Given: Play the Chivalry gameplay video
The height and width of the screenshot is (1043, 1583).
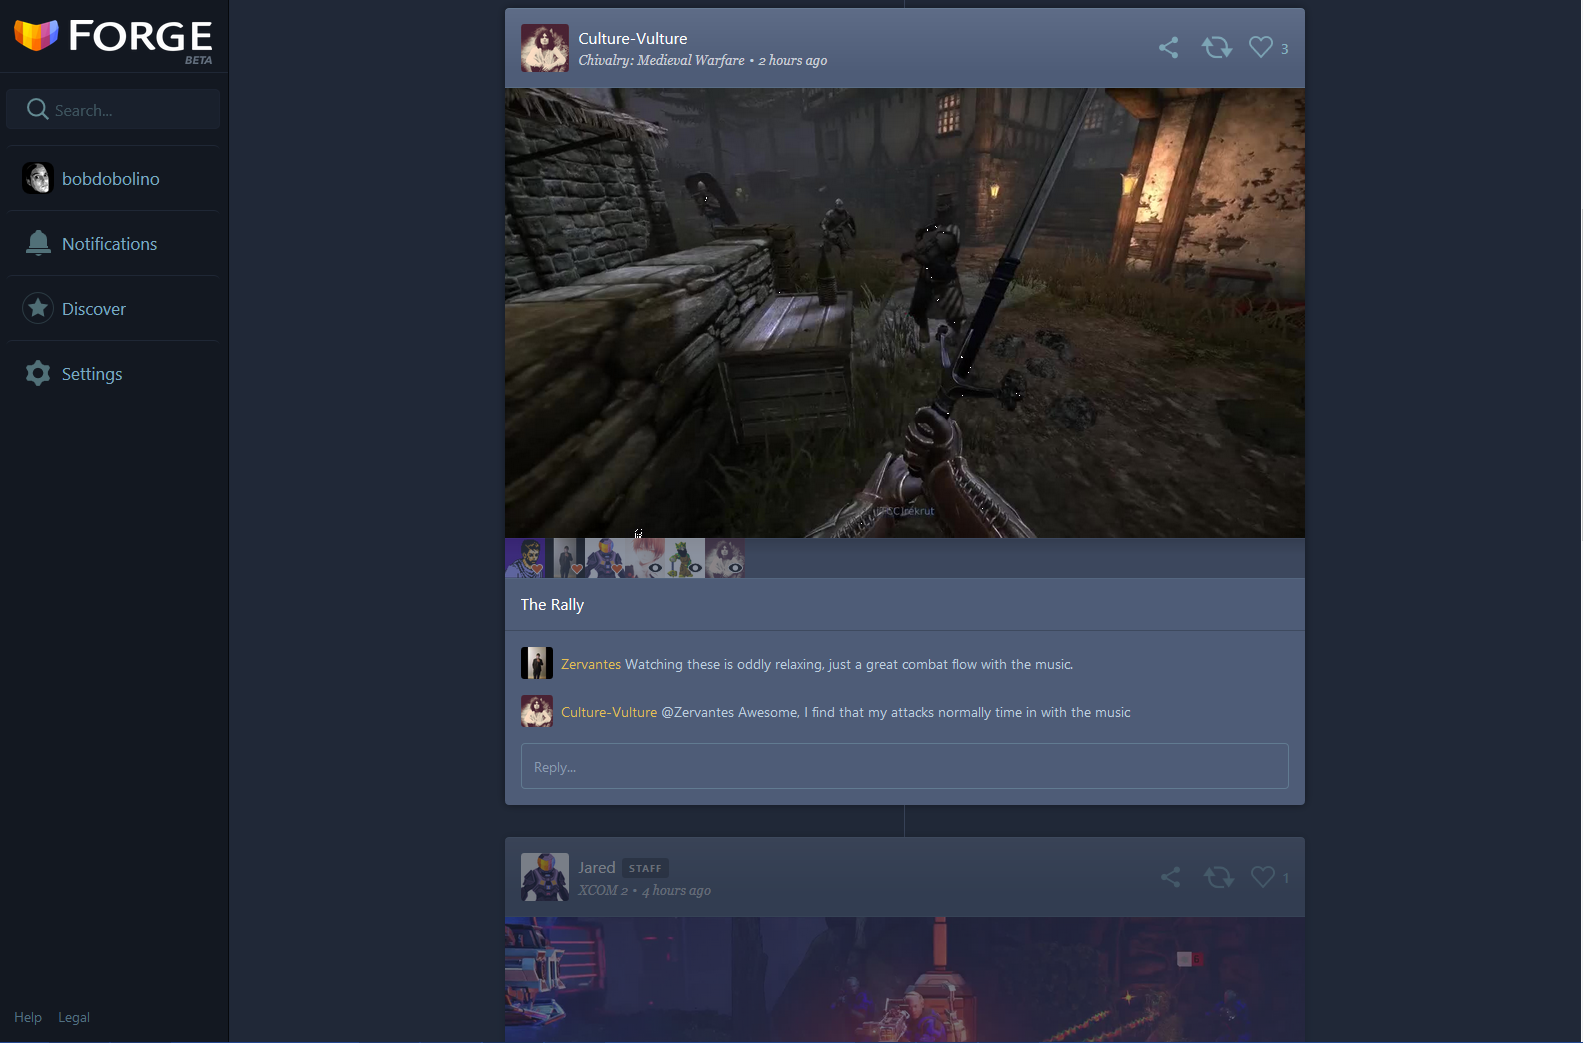Looking at the screenshot, I should pyautogui.click(x=904, y=313).
